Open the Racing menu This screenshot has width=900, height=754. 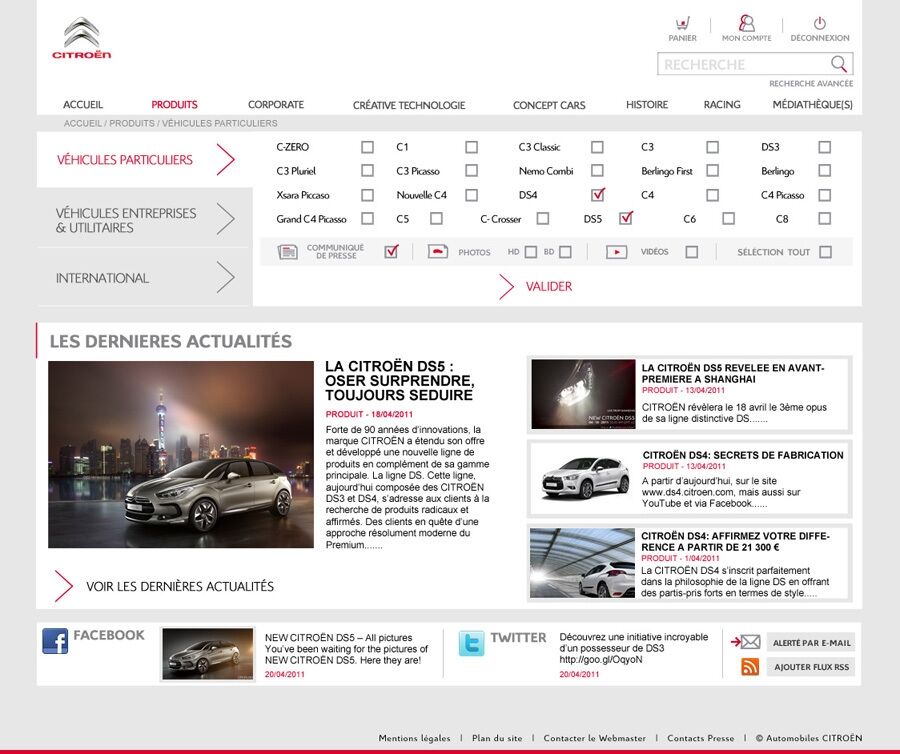(x=722, y=104)
